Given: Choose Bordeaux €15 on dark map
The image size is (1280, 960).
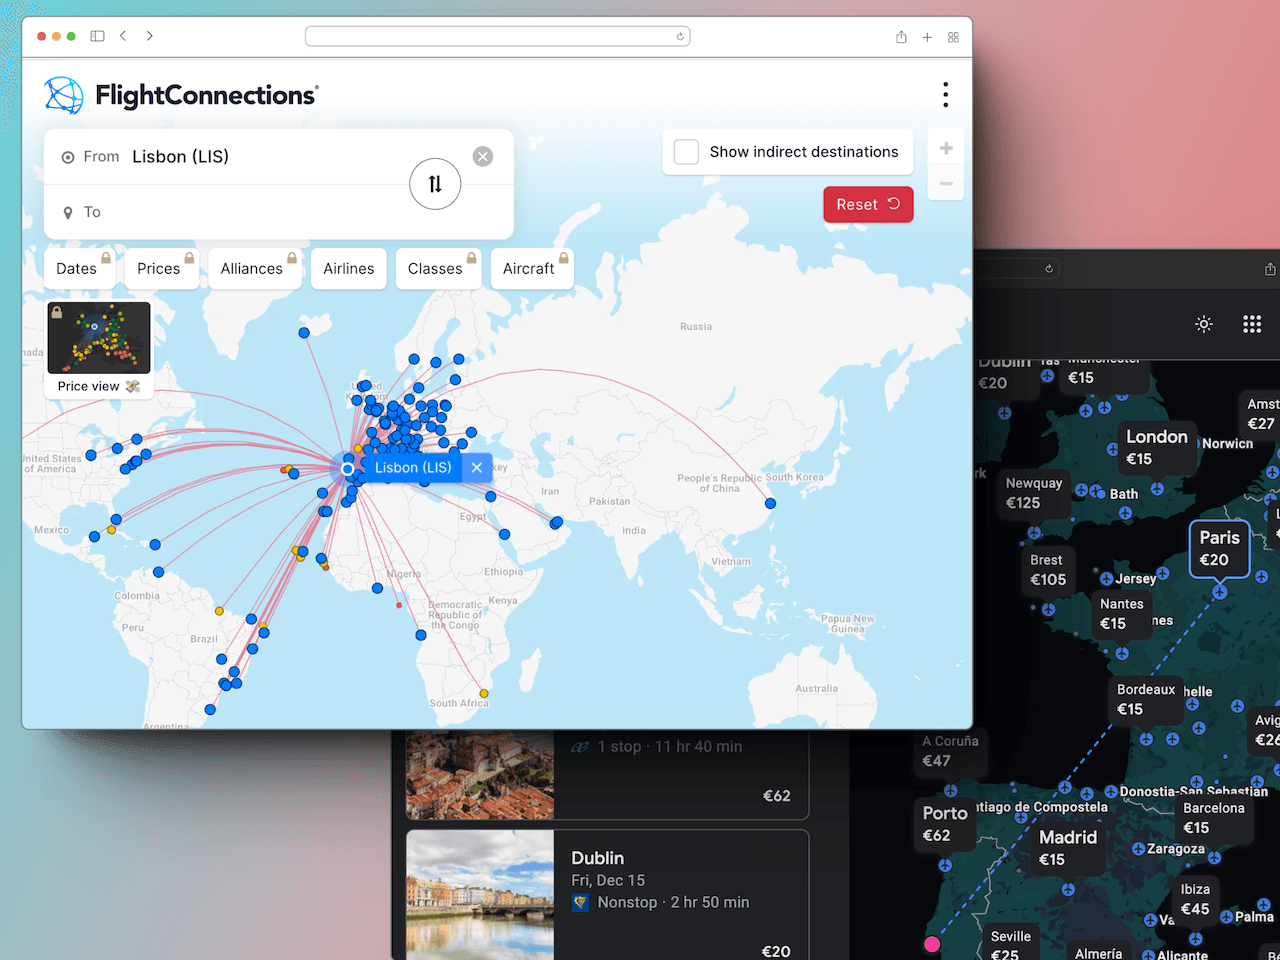Looking at the screenshot, I should 1145,699.
